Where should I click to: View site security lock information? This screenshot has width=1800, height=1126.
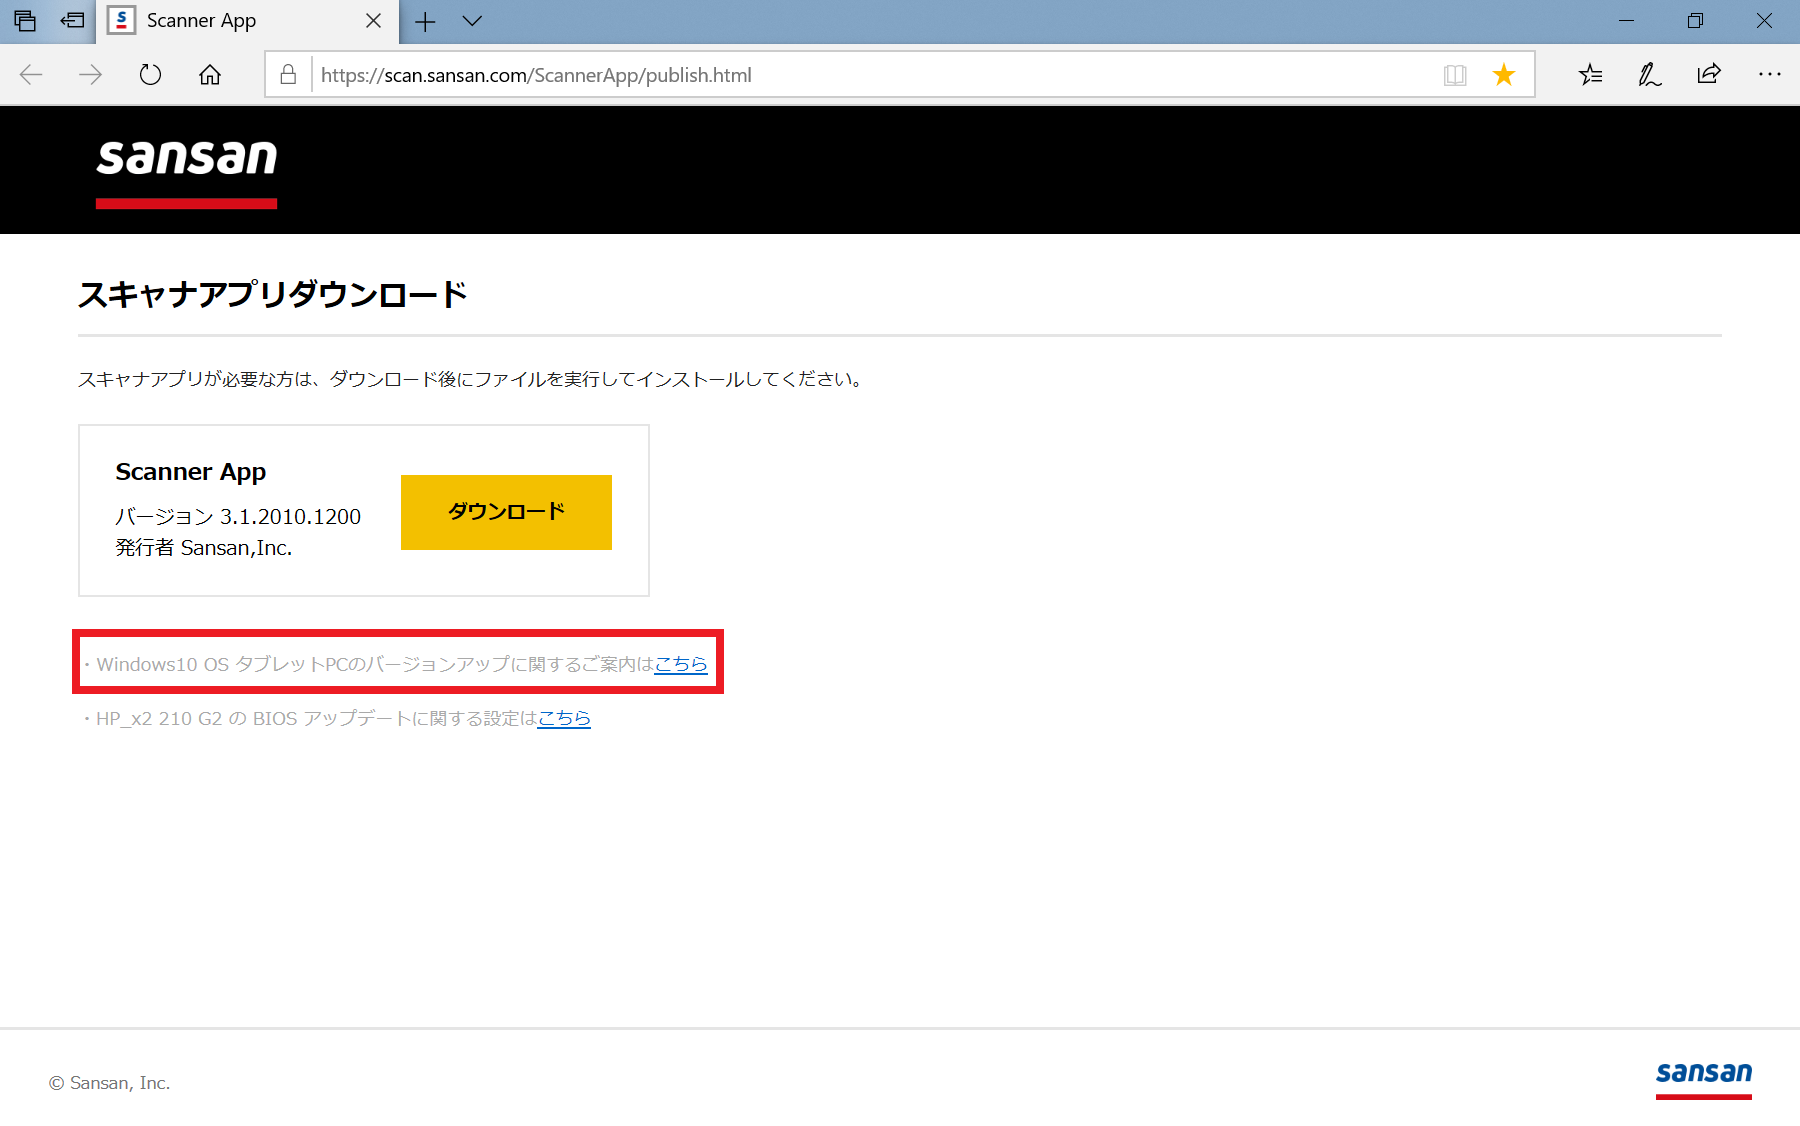pos(288,75)
